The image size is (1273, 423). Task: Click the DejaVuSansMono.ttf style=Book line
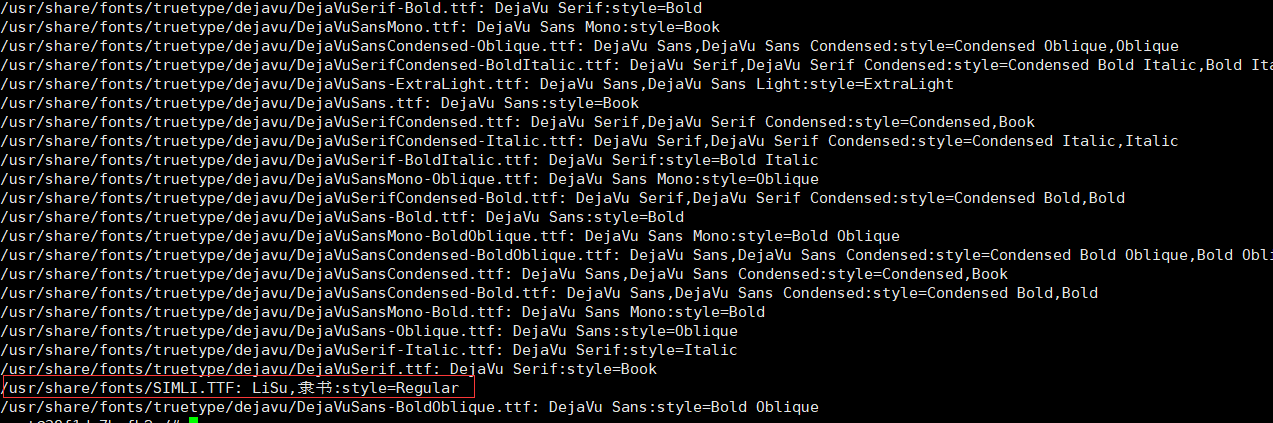tap(360, 27)
